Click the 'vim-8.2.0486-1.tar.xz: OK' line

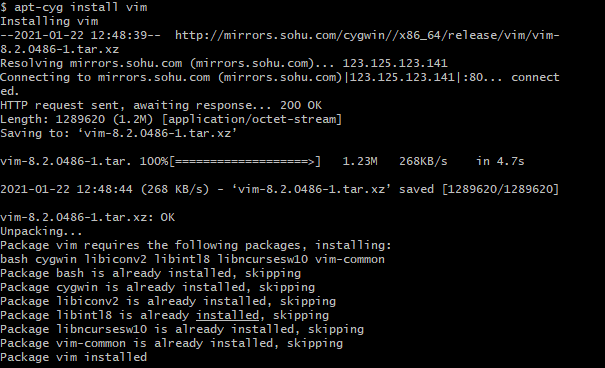click(88, 218)
